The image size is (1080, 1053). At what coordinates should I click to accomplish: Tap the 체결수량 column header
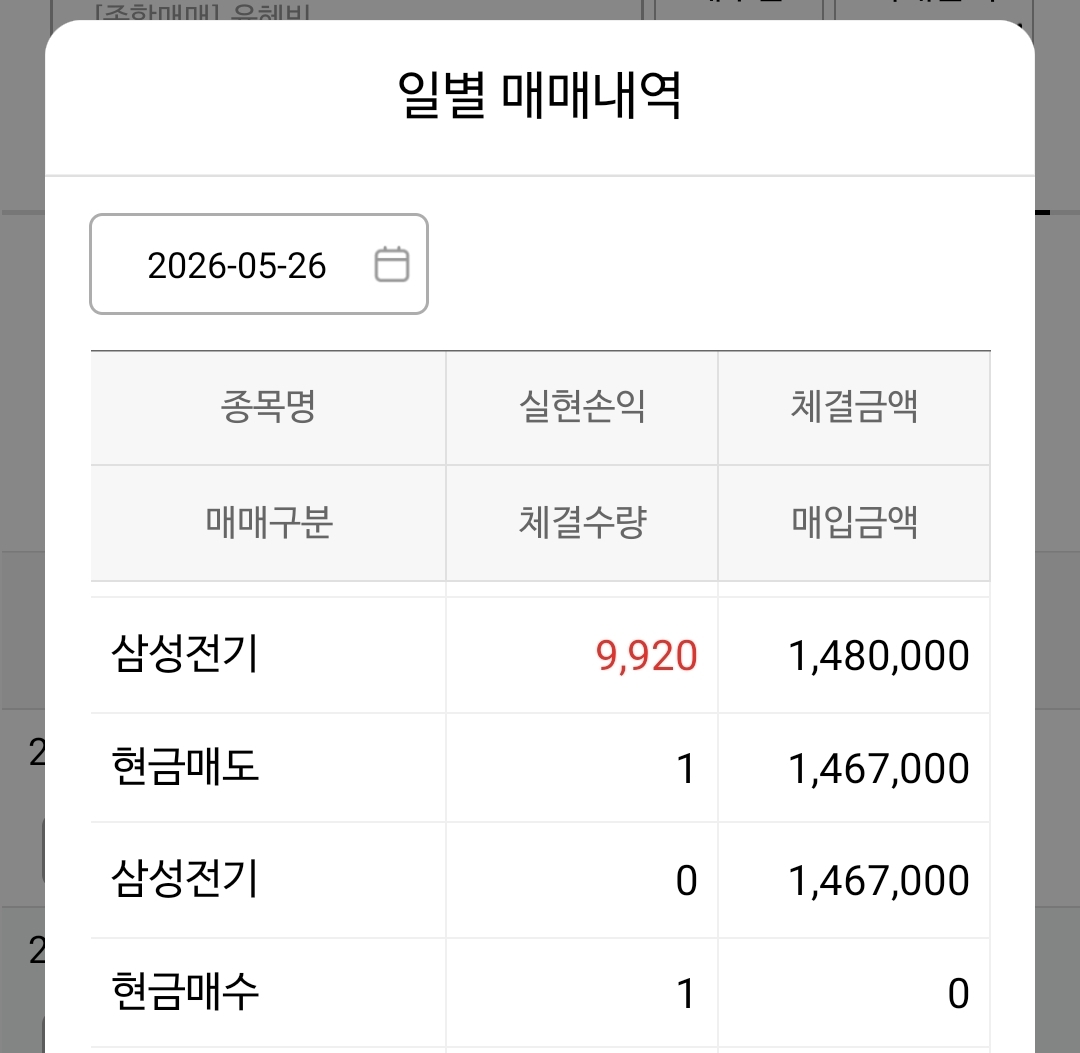click(582, 523)
